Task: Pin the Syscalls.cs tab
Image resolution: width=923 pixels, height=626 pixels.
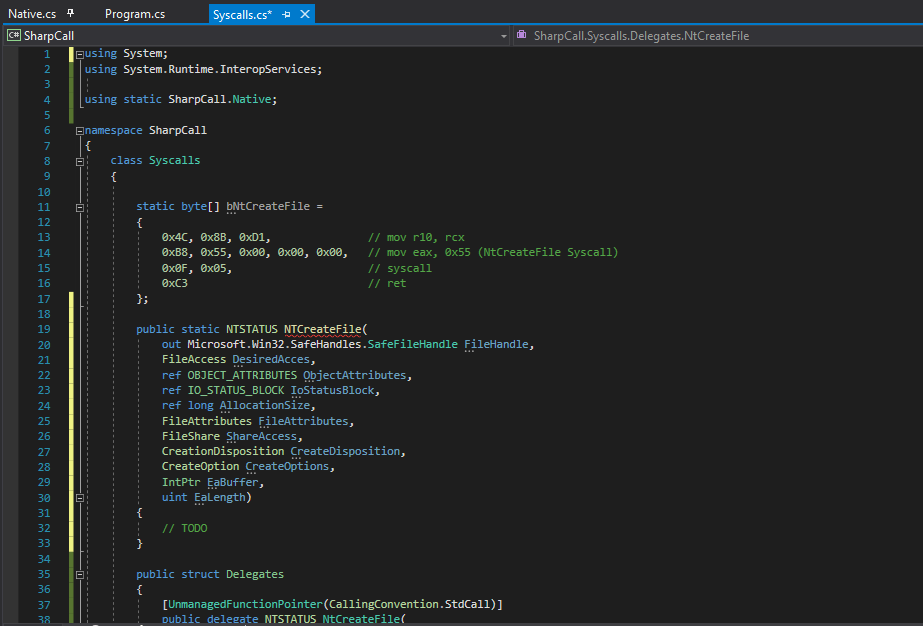Action: 287,14
